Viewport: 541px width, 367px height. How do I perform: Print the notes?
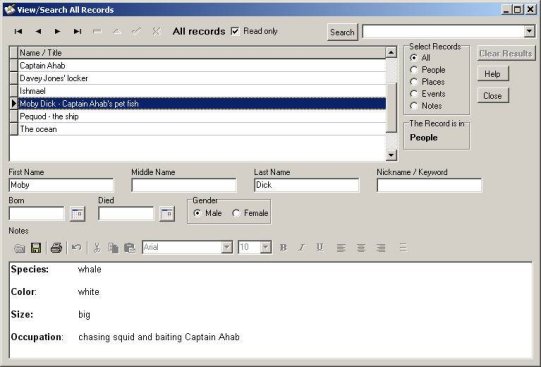click(56, 248)
